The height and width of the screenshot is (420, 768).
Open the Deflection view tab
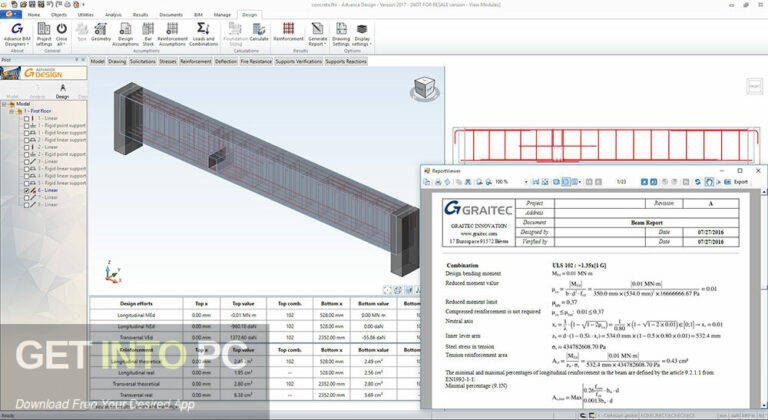pyautogui.click(x=226, y=62)
